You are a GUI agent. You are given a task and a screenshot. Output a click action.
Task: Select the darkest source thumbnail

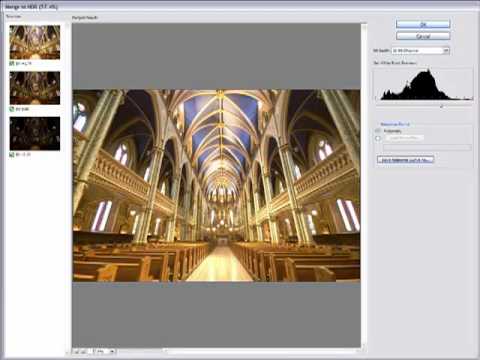(35, 133)
